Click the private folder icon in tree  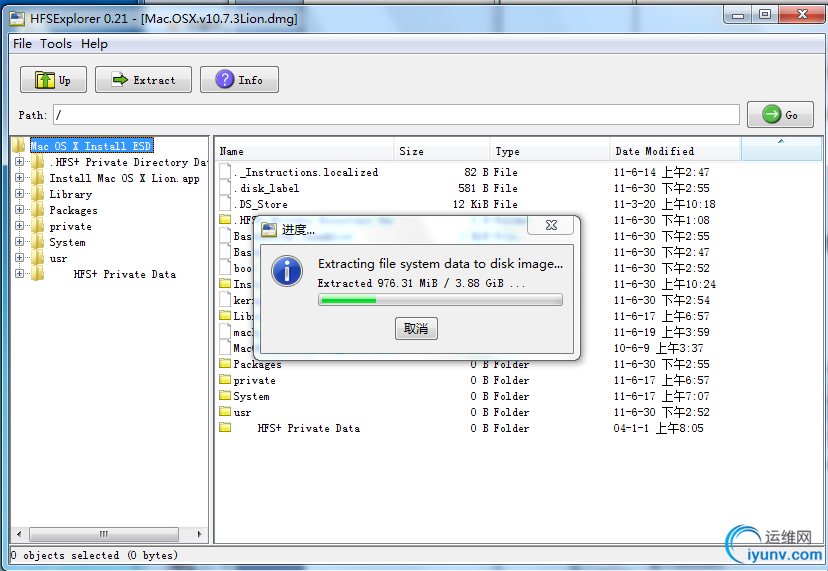click(x=37, y=226)
